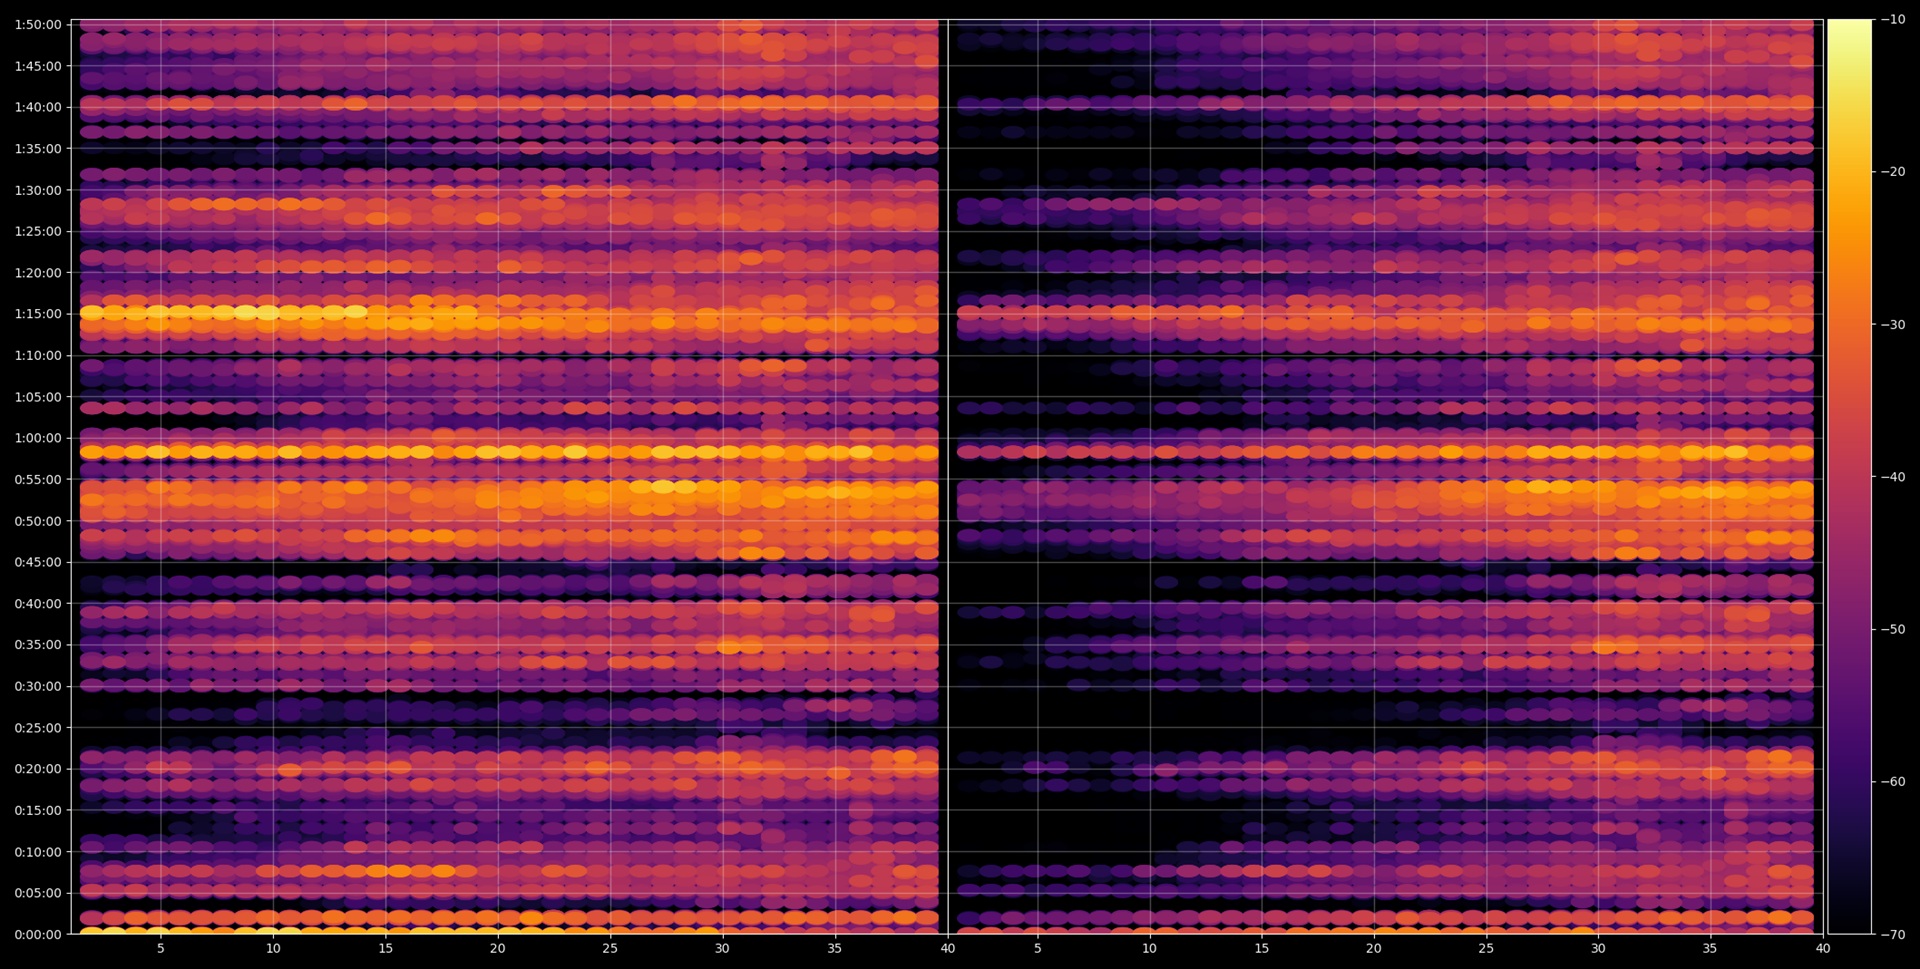This screenshot has height=969, width=1920.
Task: Click x-axis tick 15 under the left heatmap
Action: click(385, 949)
